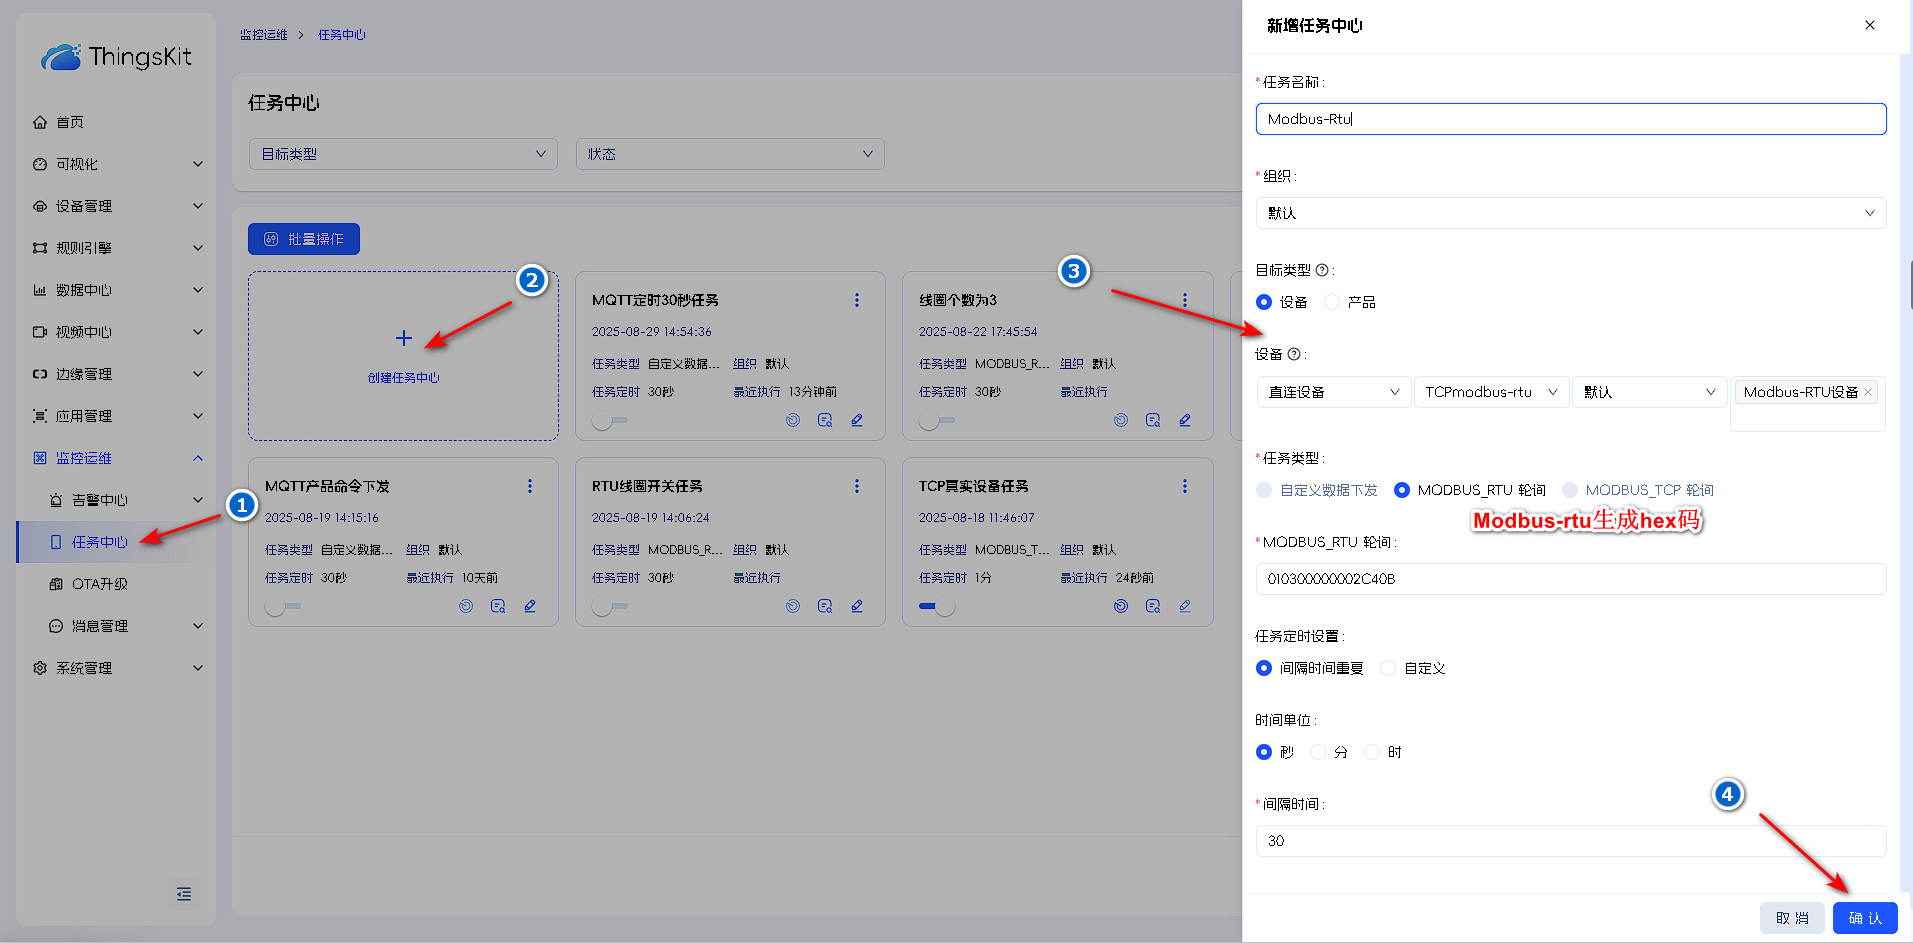Click the 批量操作 batch operation button
This screenshot has width=1913, height=943.
tap(304, 239)
